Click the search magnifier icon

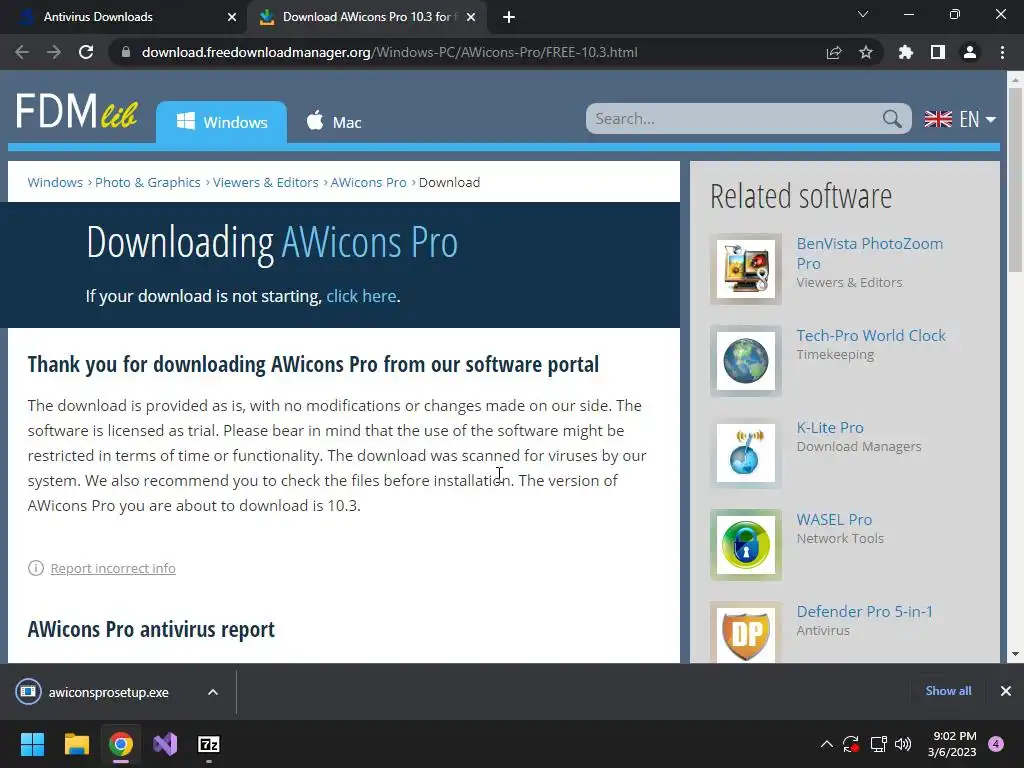pyautogui.click(x=891, y=119)
